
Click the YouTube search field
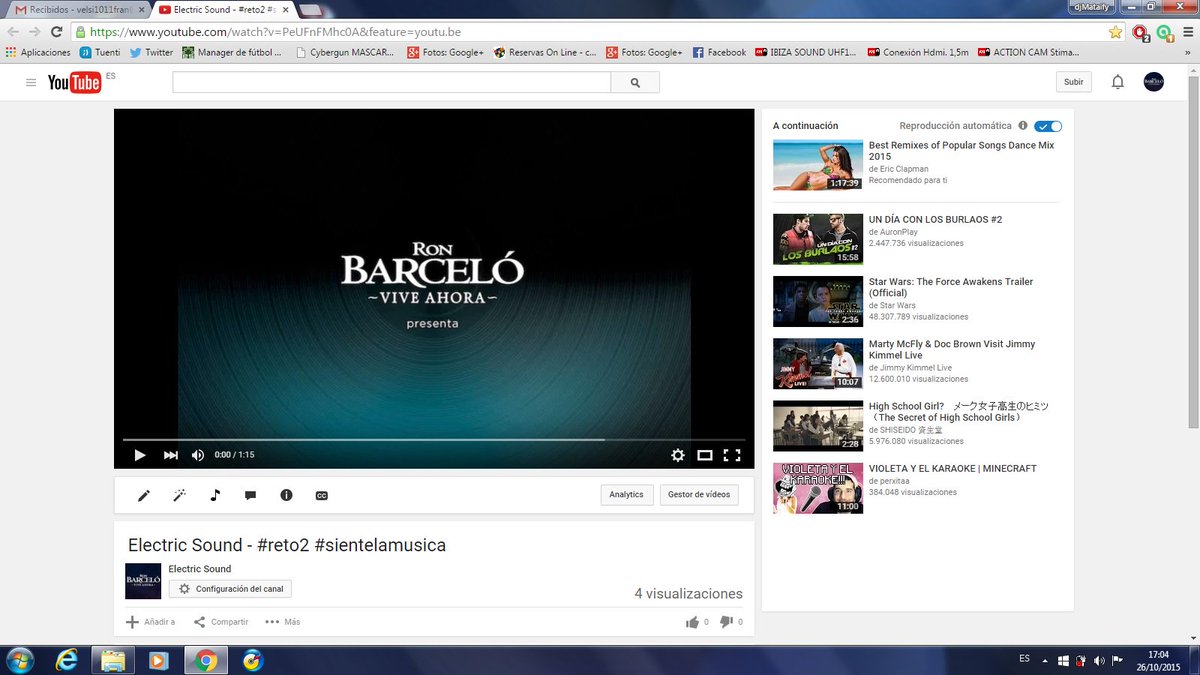pos(392,82)
